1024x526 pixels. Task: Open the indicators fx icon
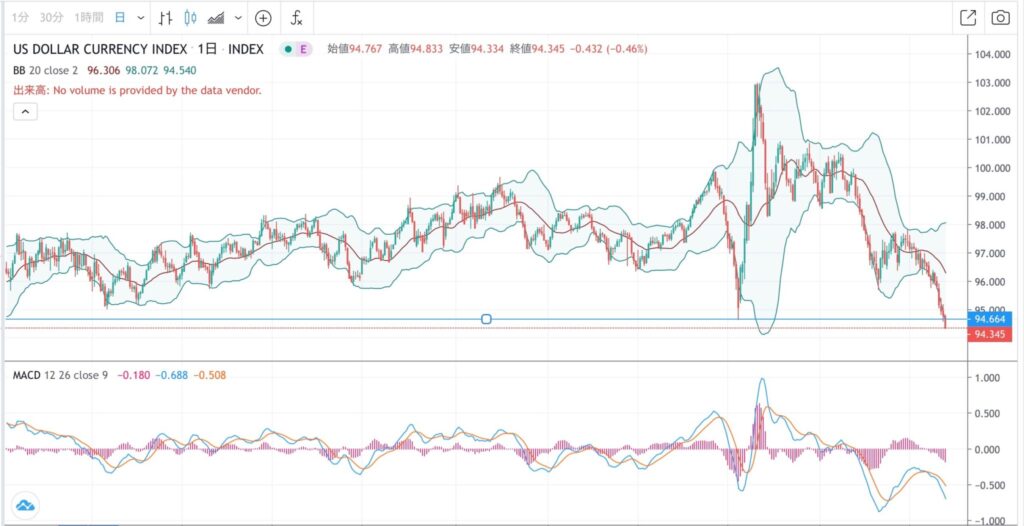[297, 18]
